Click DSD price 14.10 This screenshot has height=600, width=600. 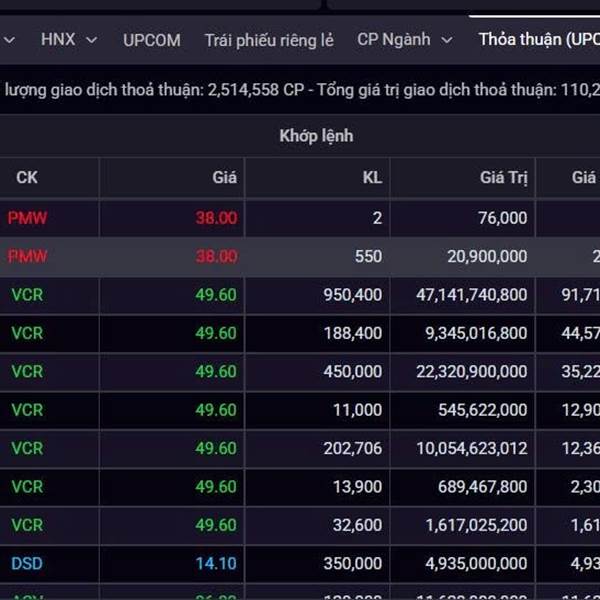pos(216,564)
